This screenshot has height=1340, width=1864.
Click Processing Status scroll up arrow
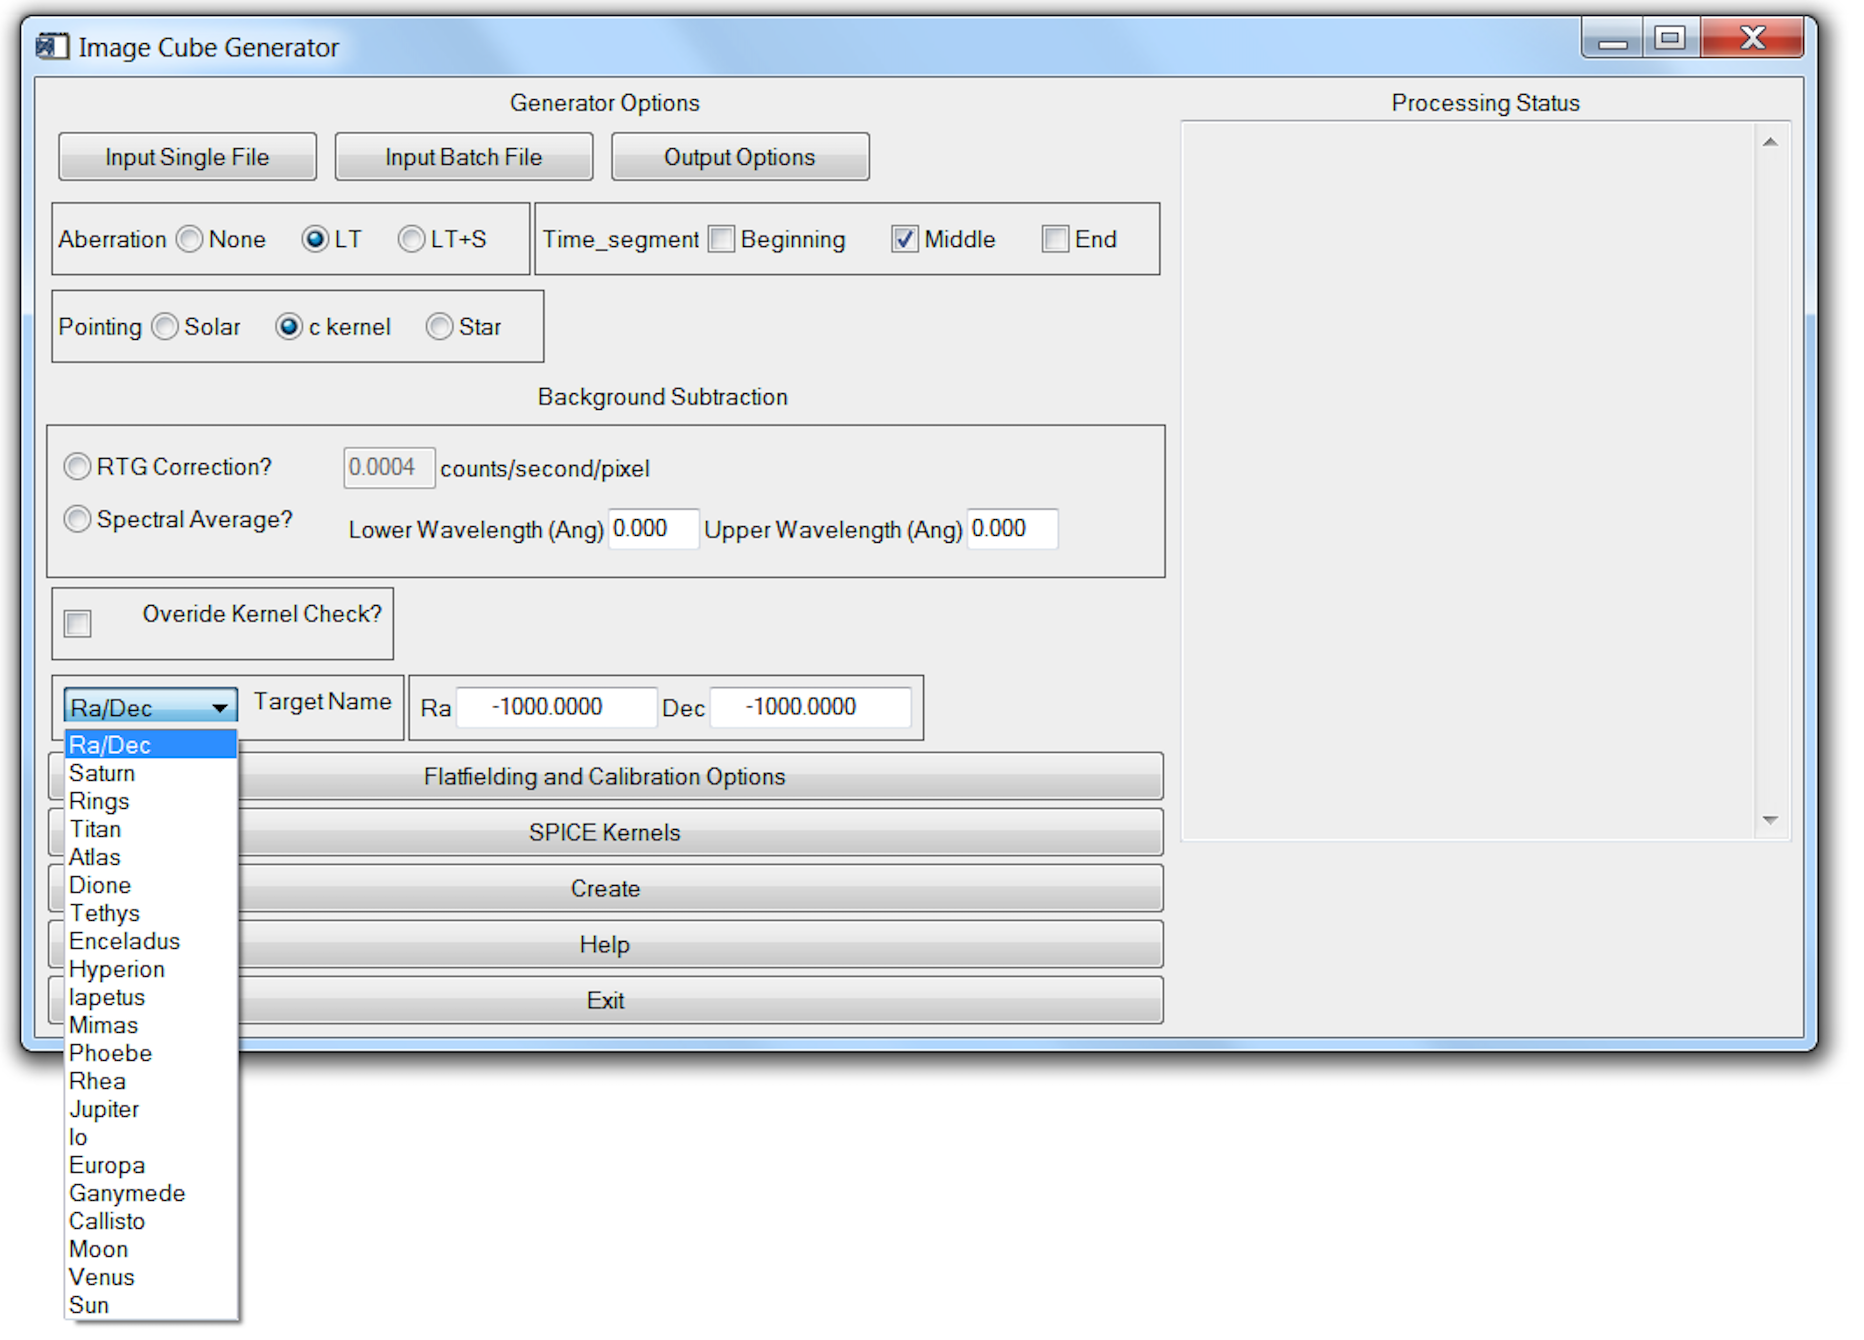(x=1769, y=142)
